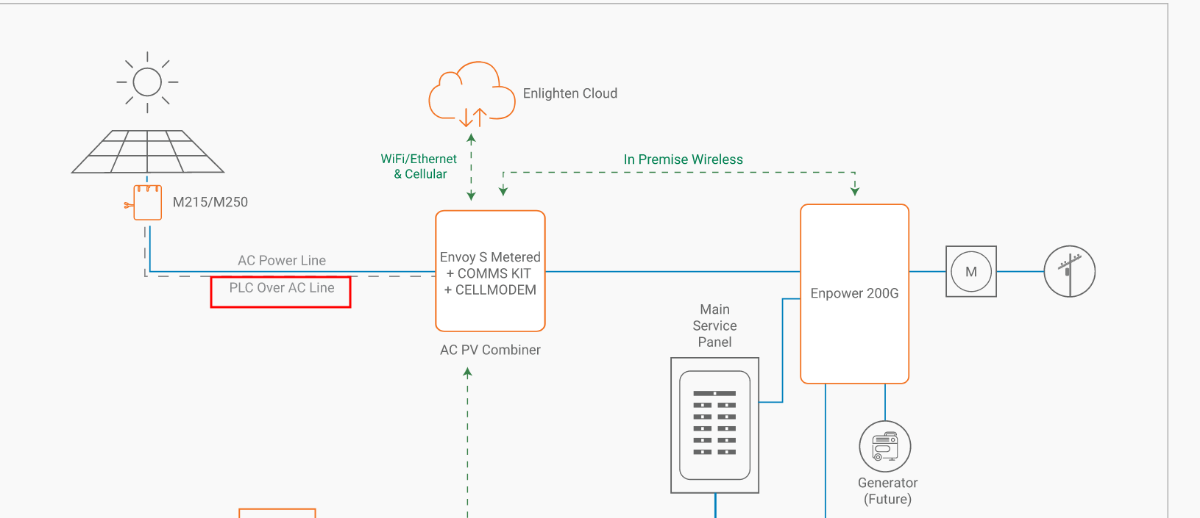This screenshot has height=518, width=1200.
Task: Select the Enlighten Cloud text label
Action: (x=570, y=93)
